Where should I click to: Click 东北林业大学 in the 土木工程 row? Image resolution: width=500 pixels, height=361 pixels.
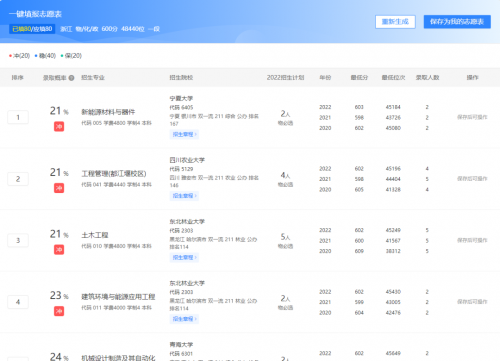point(187,221)
